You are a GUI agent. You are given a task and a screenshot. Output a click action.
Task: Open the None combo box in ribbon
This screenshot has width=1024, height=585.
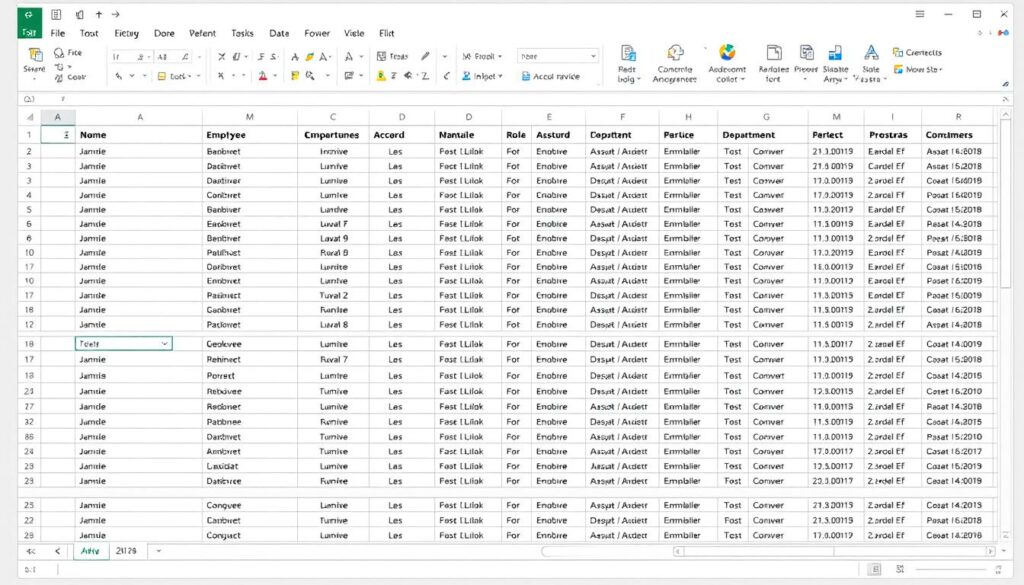[x=558, y=56]
